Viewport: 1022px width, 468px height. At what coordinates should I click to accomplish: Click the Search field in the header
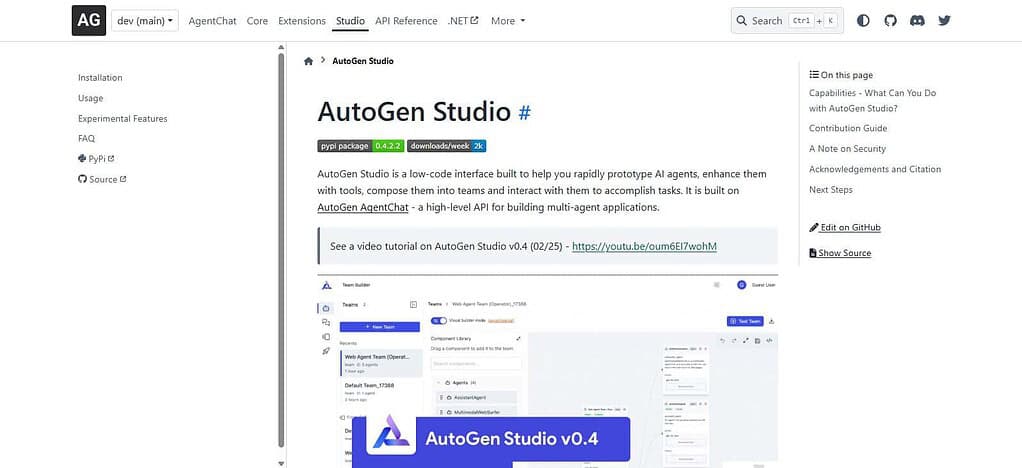[787, 21]
